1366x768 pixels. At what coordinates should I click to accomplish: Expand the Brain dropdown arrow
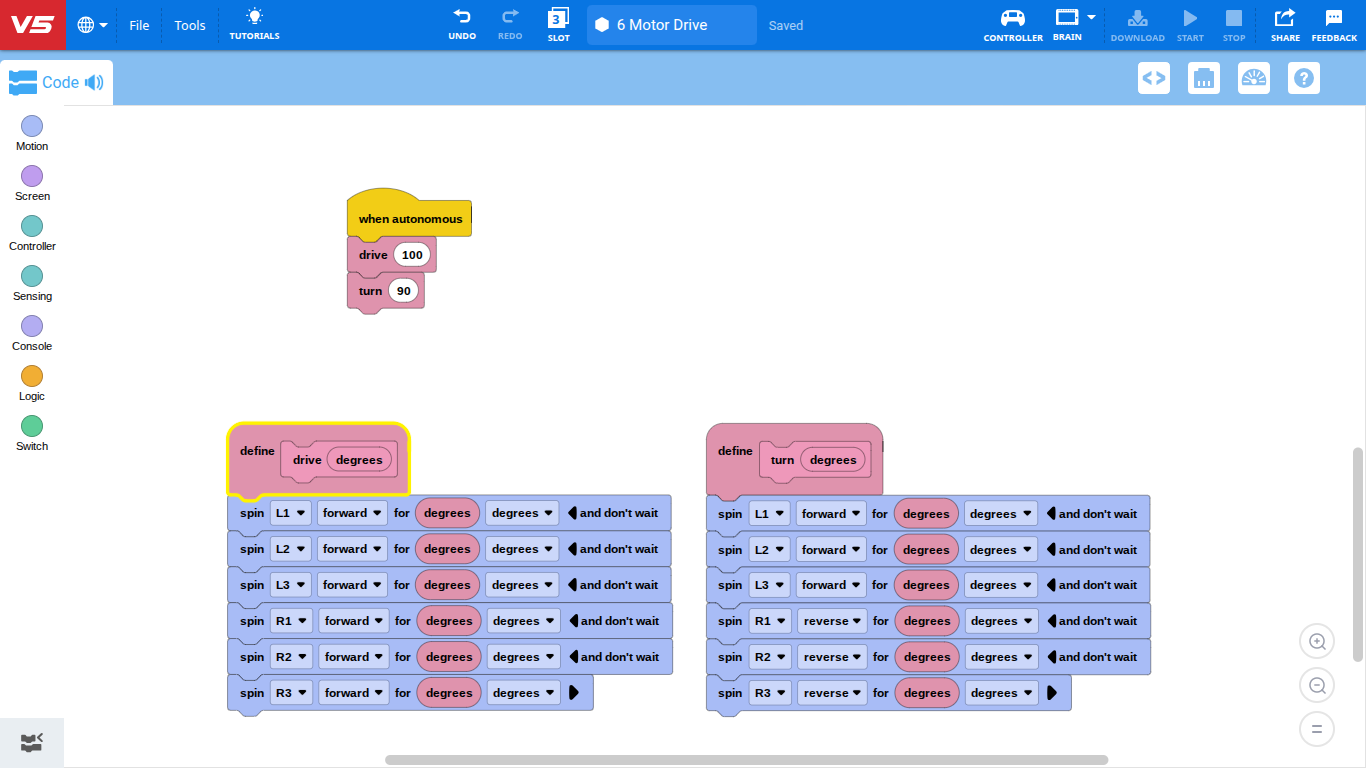pos(1092,17)
